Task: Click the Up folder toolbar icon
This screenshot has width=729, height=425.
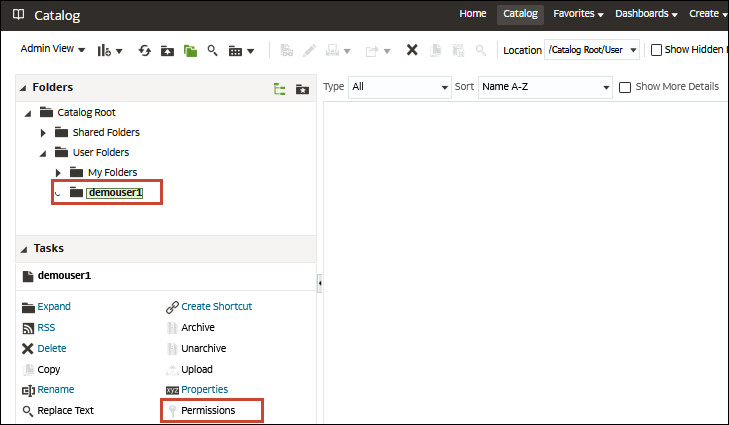Action: pos(167,51)
